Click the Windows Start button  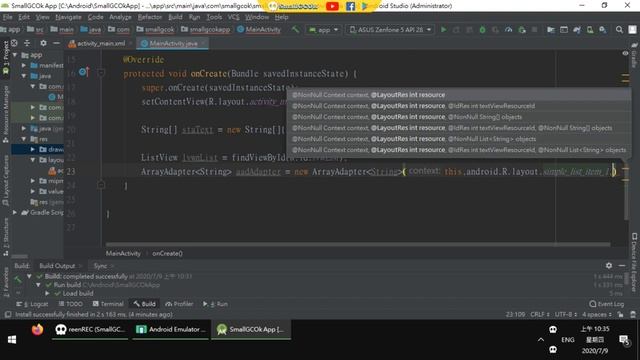click(12, 340)
